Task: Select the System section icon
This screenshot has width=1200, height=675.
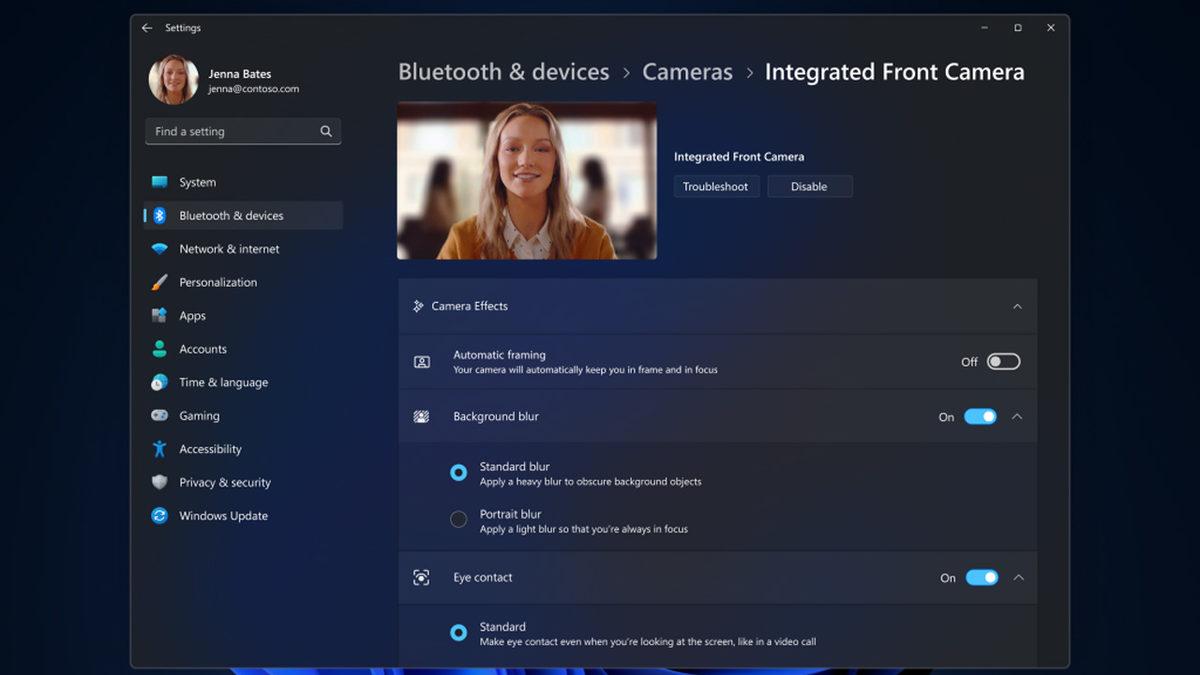Action: click(161, 182)
